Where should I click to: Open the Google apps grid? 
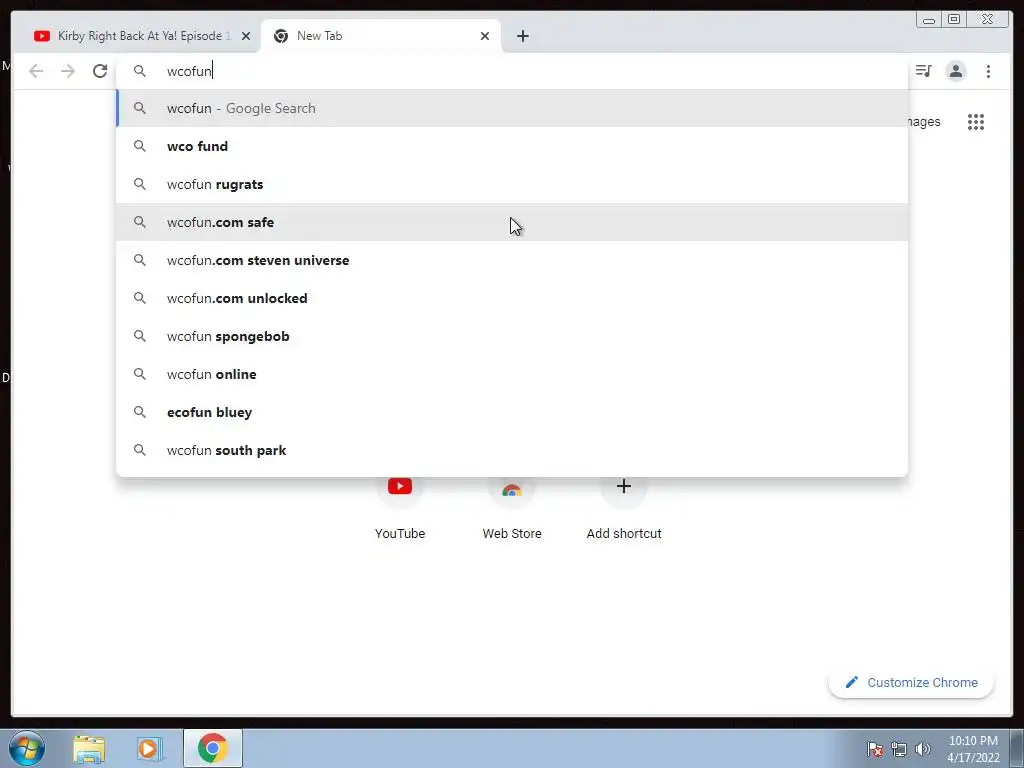976,121
